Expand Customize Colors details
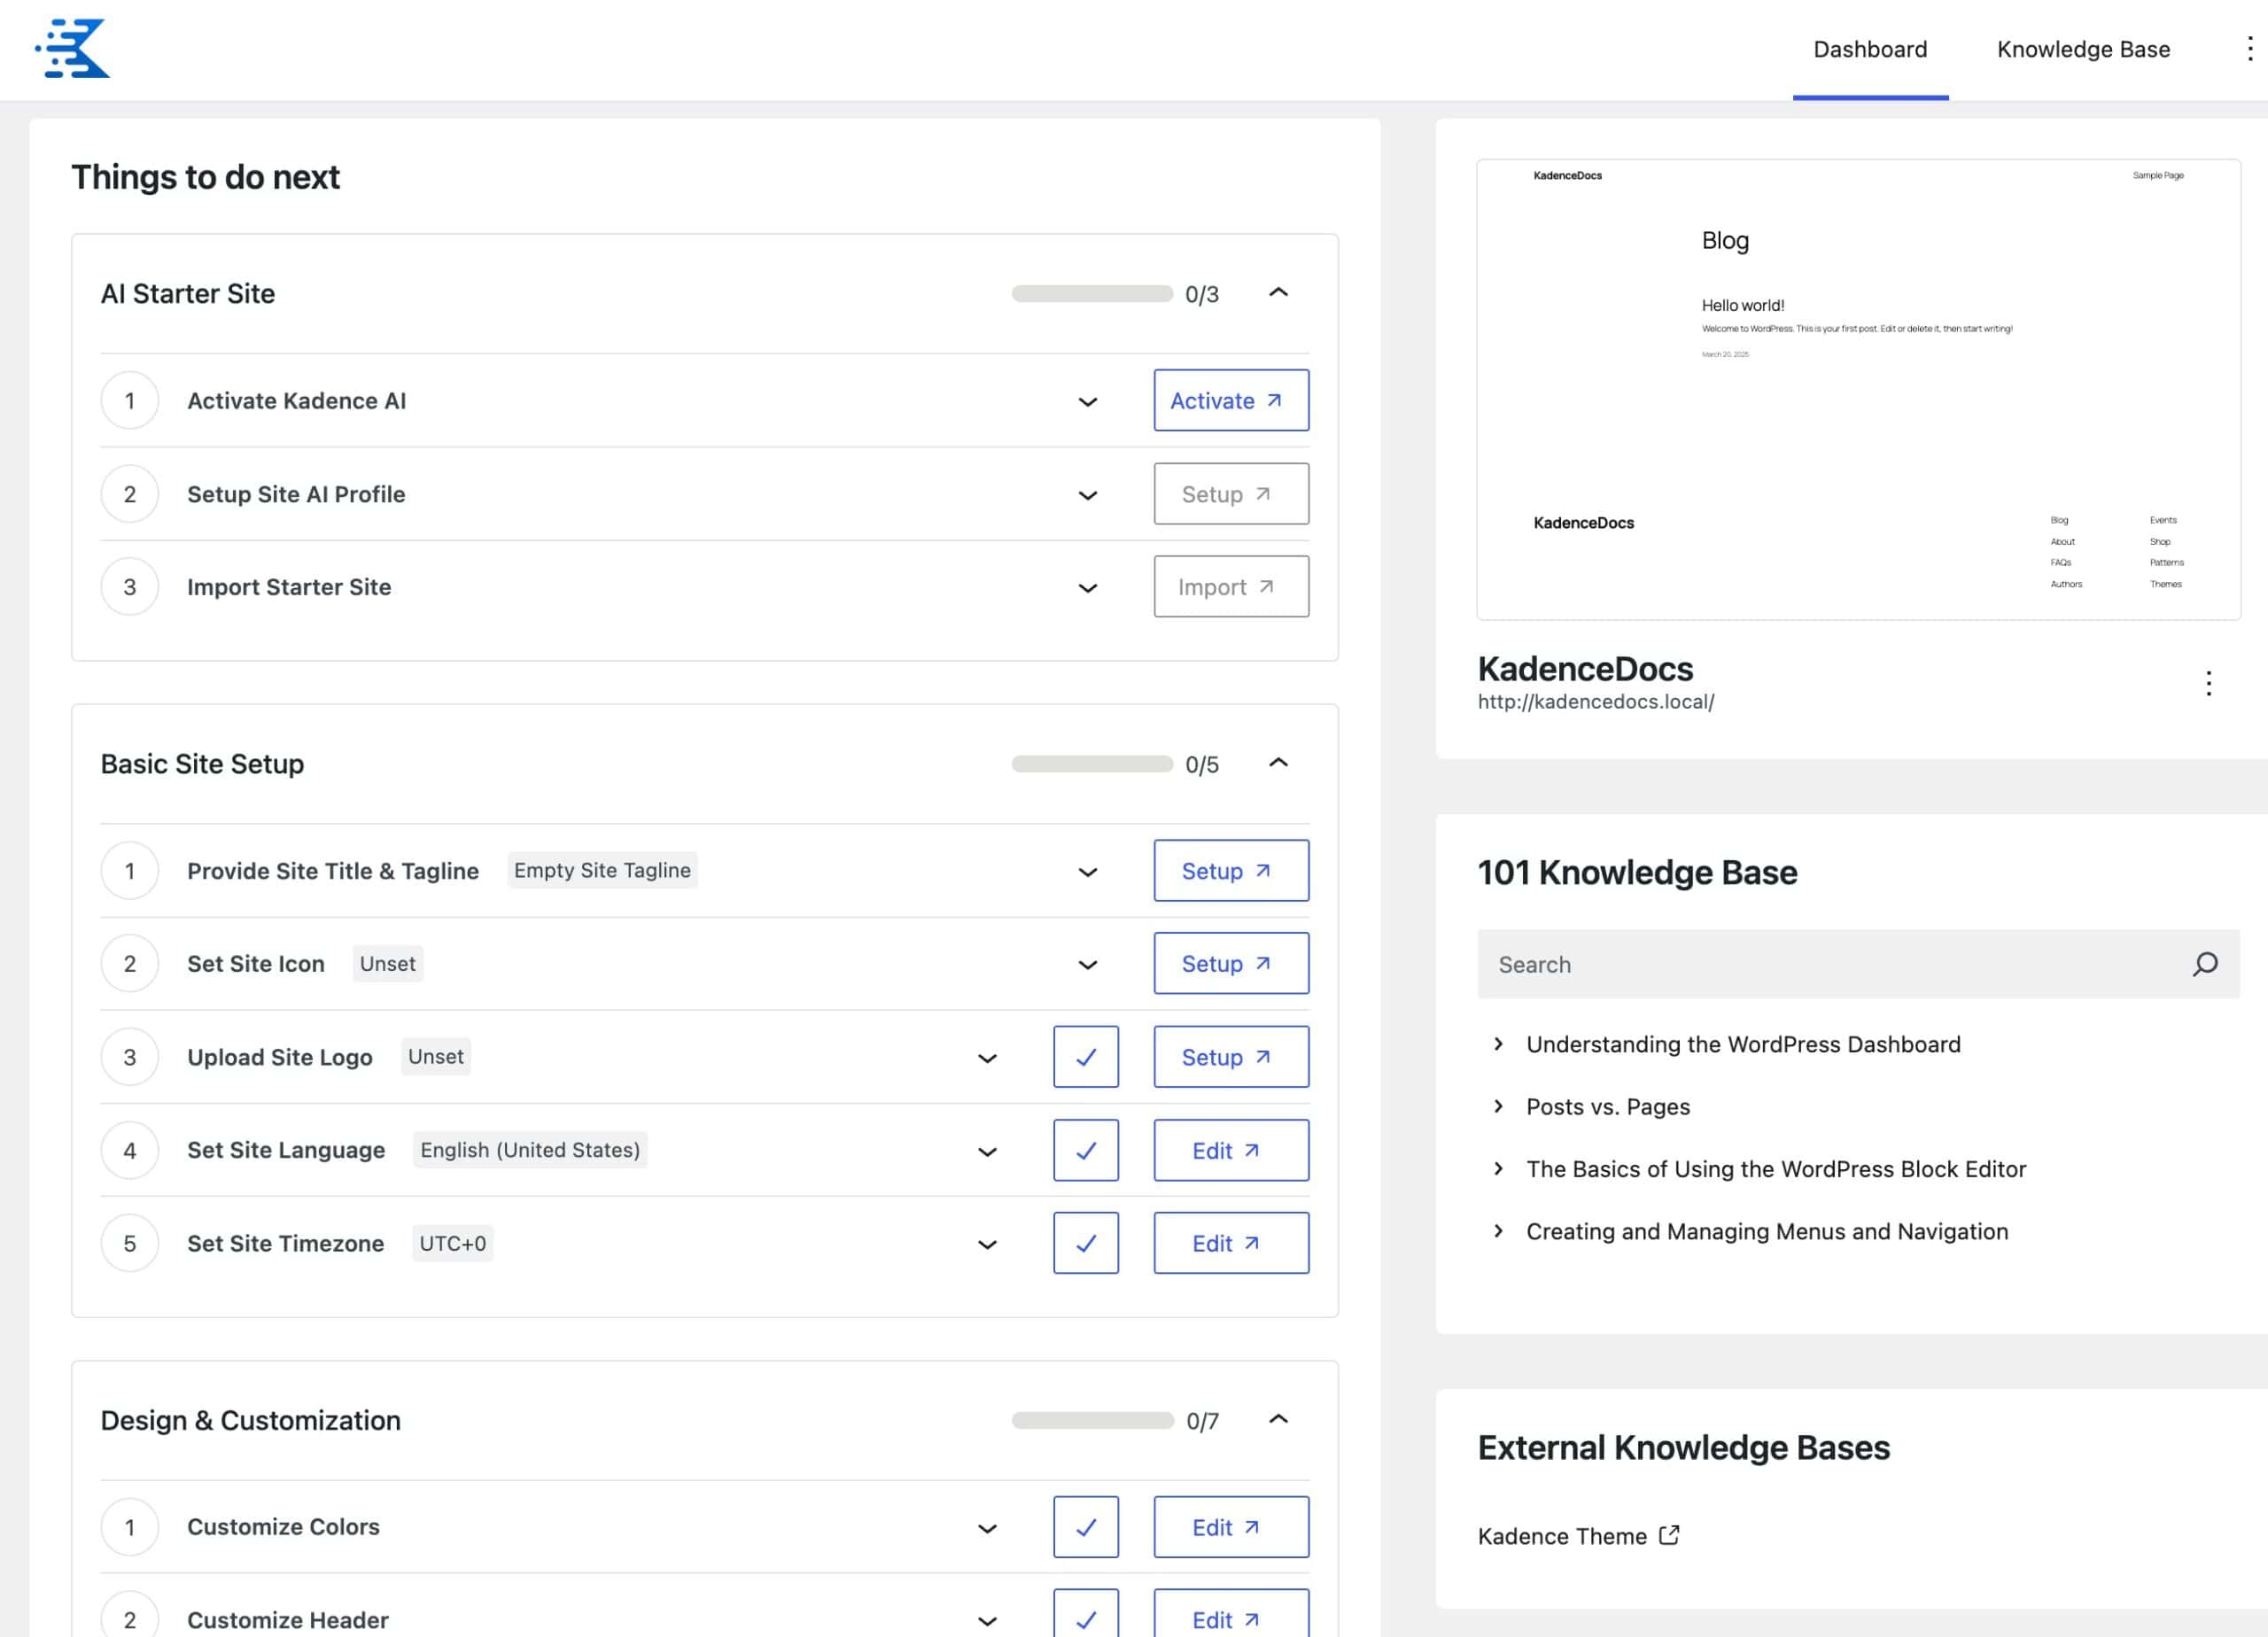The height and width of the screenshot is (1637, 2268). point(987,1529)
